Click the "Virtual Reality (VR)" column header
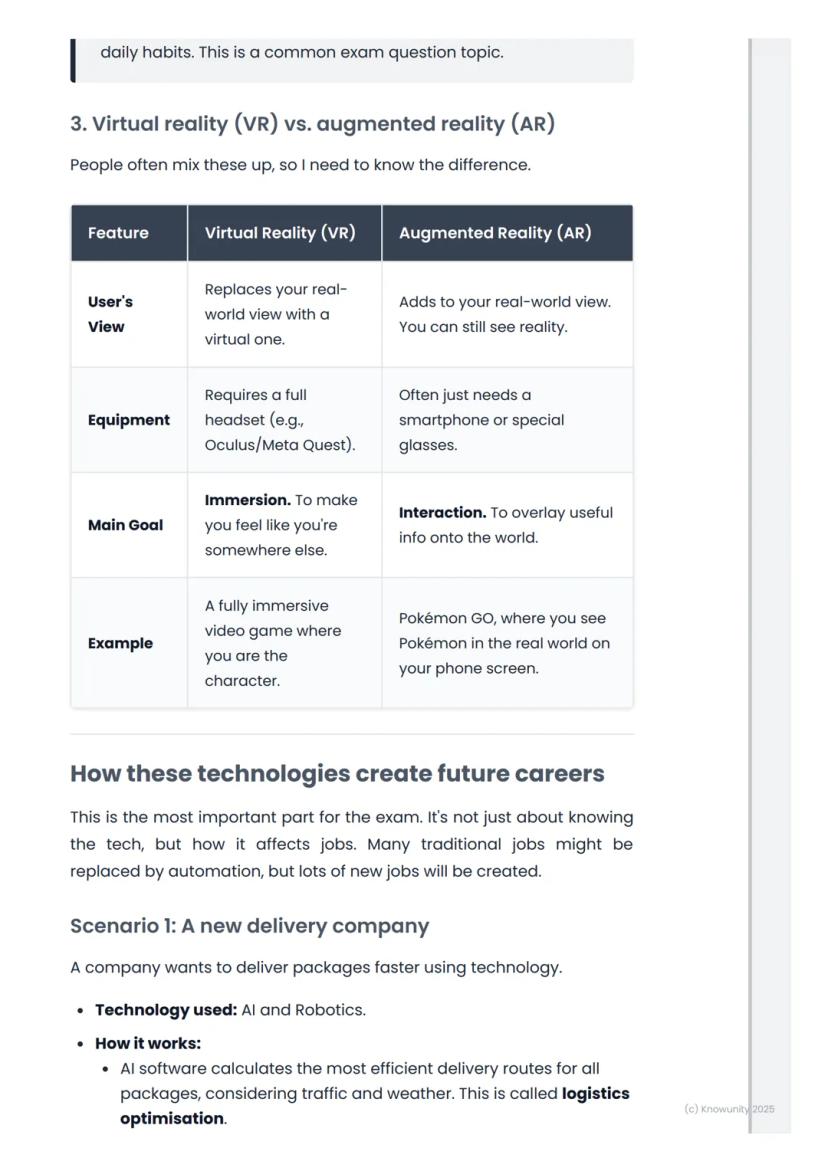Screen dimensions: 828x1171 pyautogui.click(x=280, y=233)
